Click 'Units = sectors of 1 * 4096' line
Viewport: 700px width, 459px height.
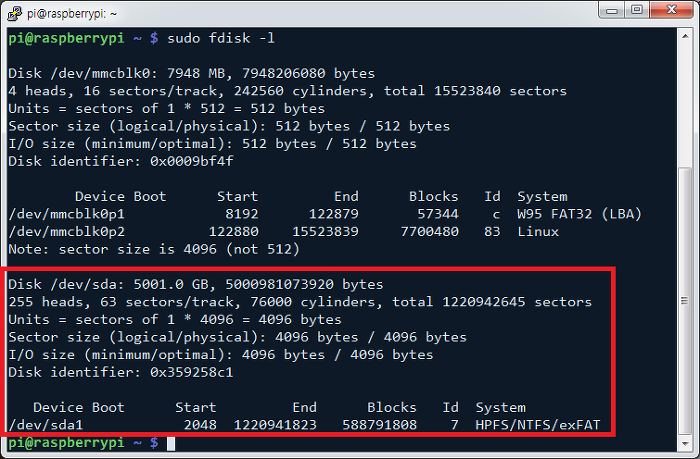tap(175, 320)
